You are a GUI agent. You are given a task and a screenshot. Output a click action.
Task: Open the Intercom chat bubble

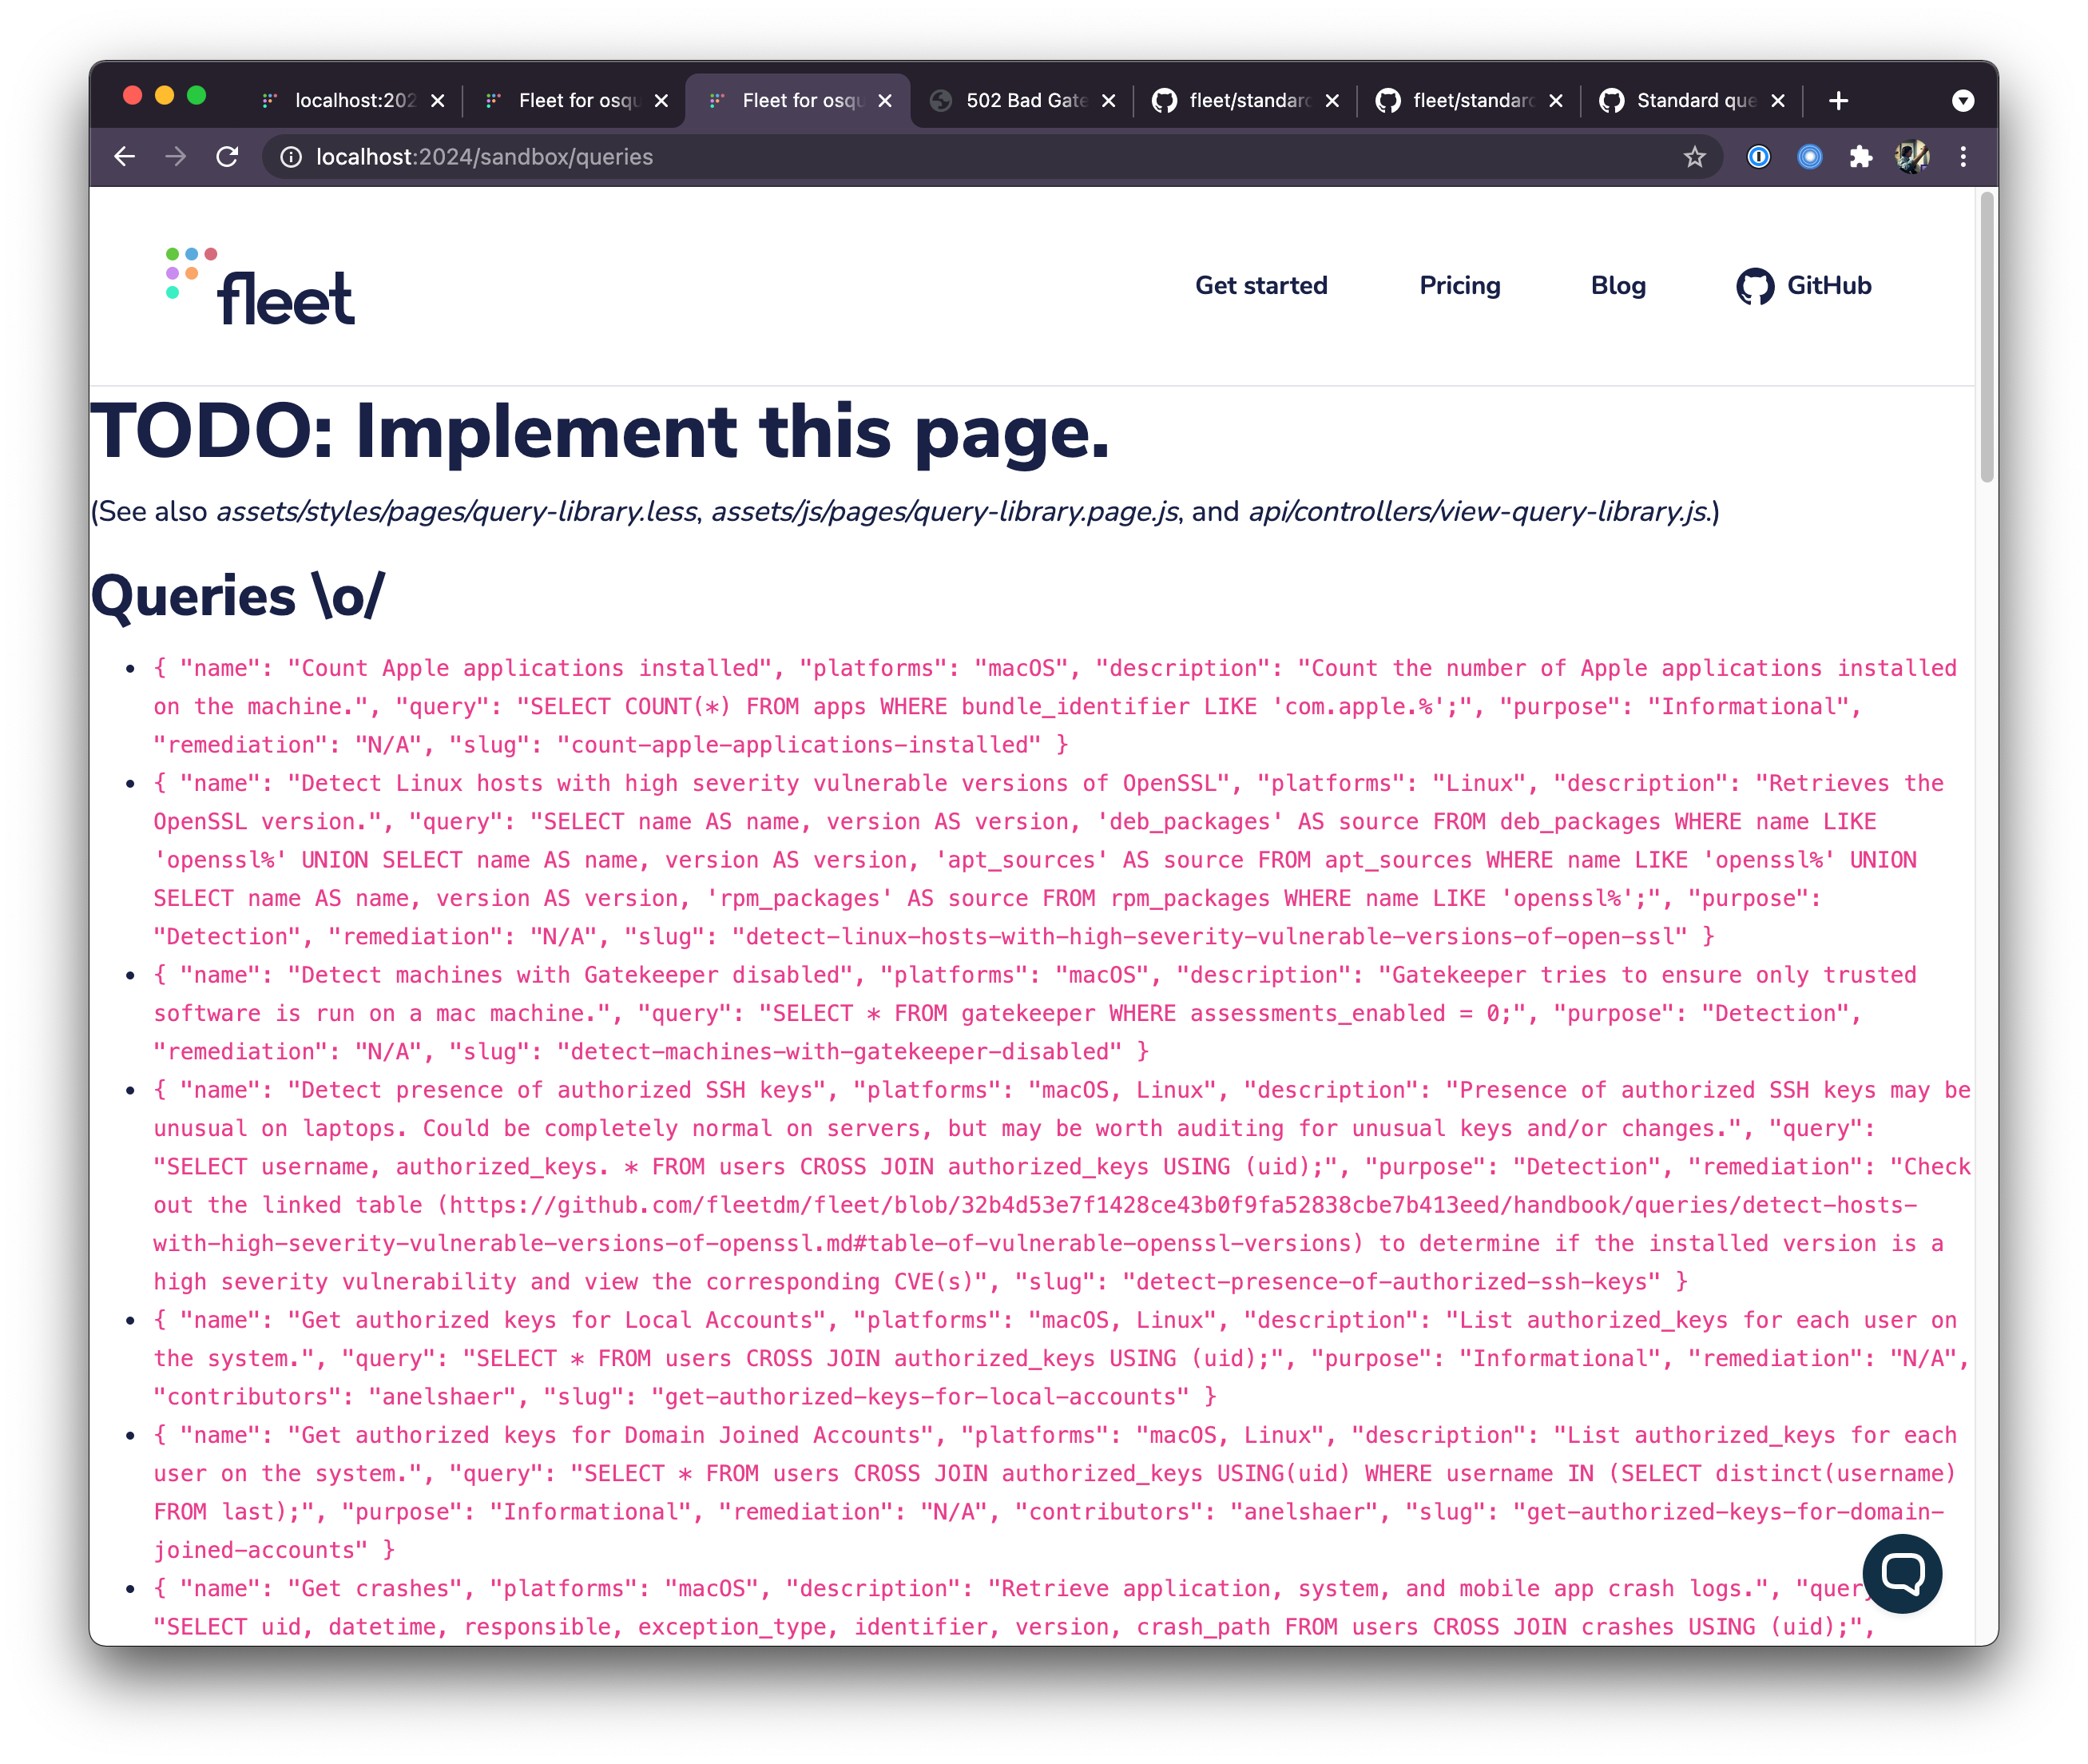[1902, 1573]
